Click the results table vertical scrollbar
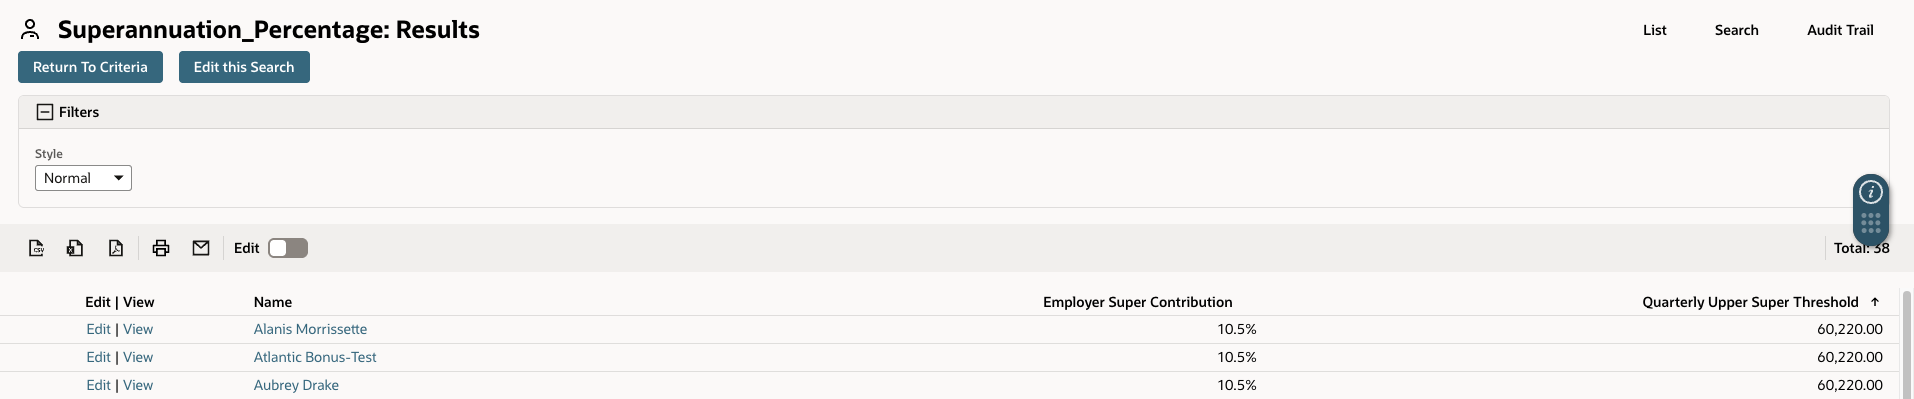Viewport: 1914px width, 399px height. click(1906, 345)
